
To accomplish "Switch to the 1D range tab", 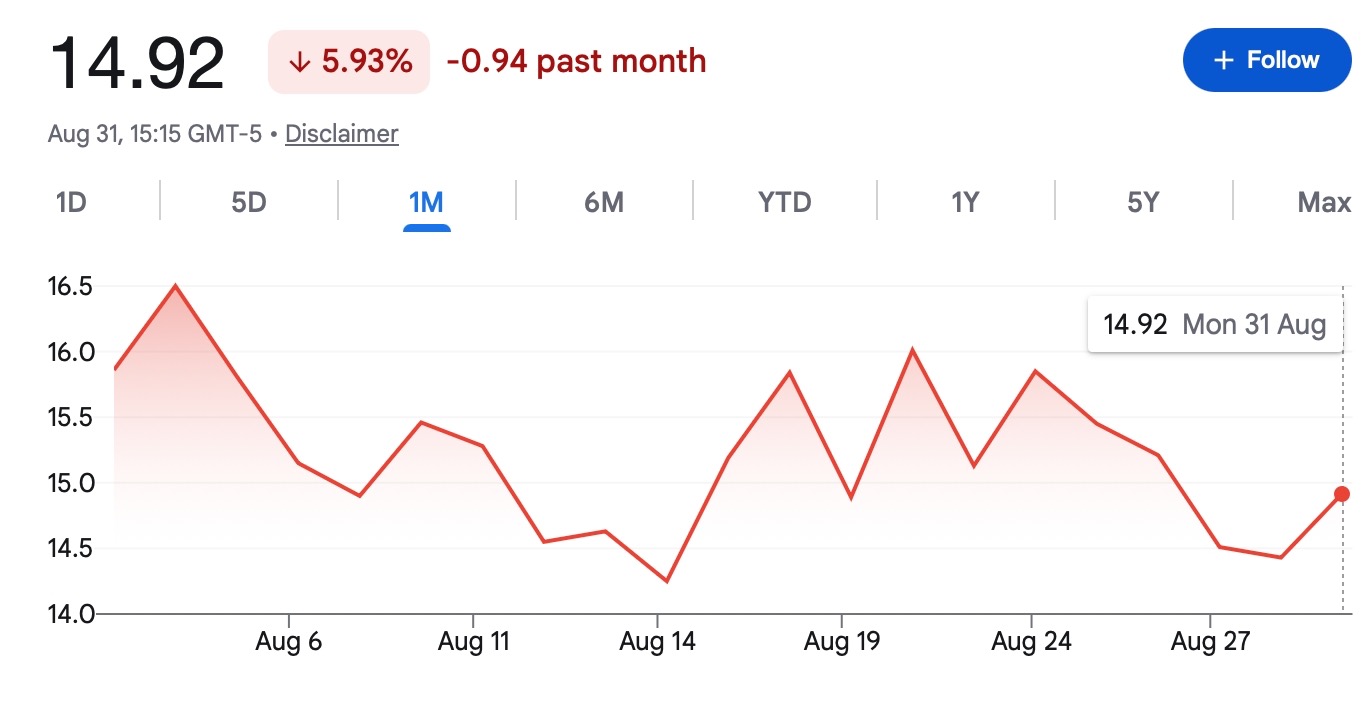I will pyautogui.click(x=71, y=203).
